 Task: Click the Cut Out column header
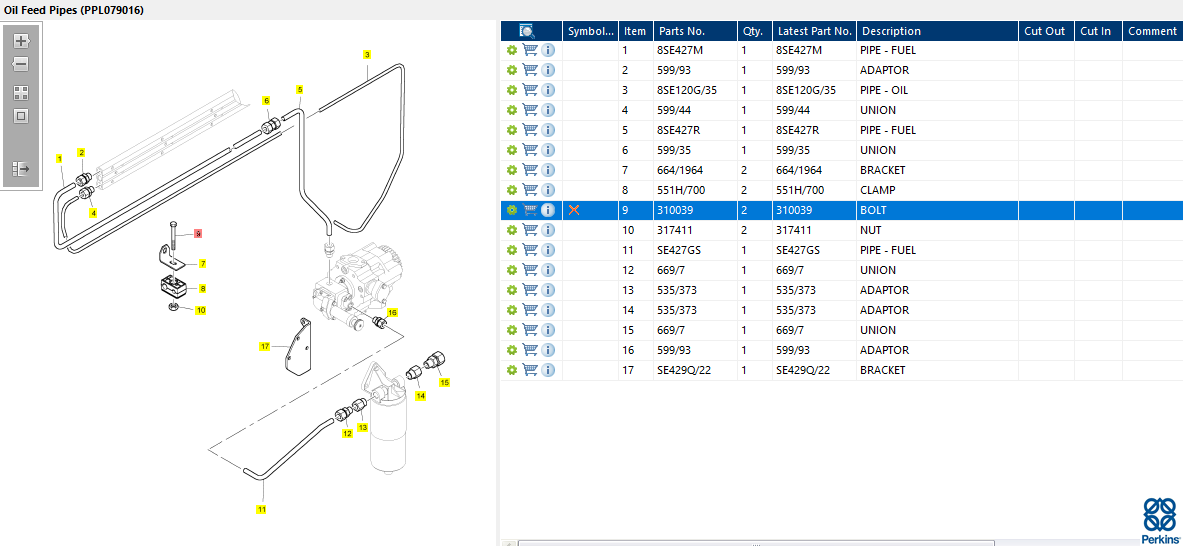coord(1046,31)
